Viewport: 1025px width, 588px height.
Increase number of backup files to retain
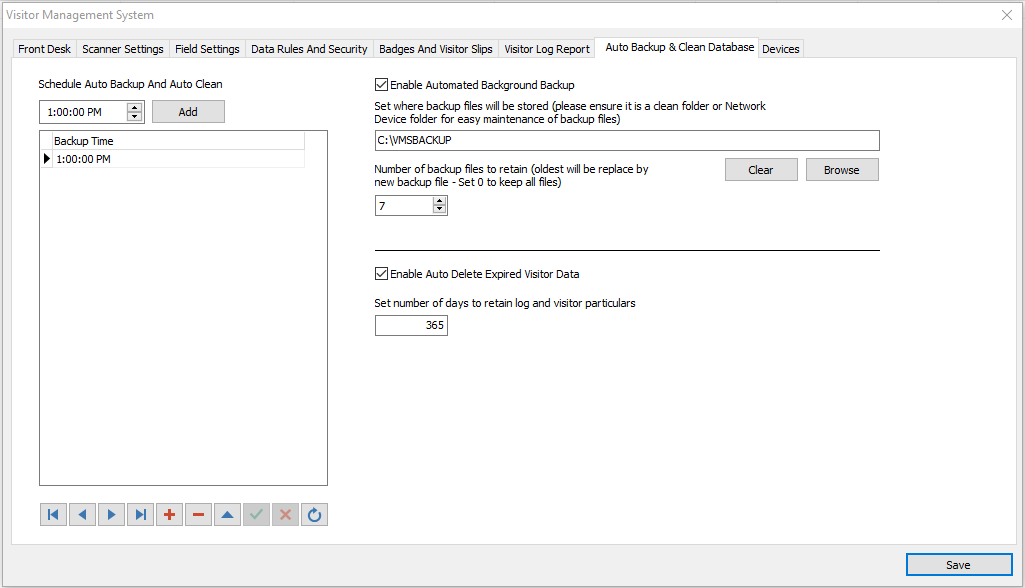[439, 201]
